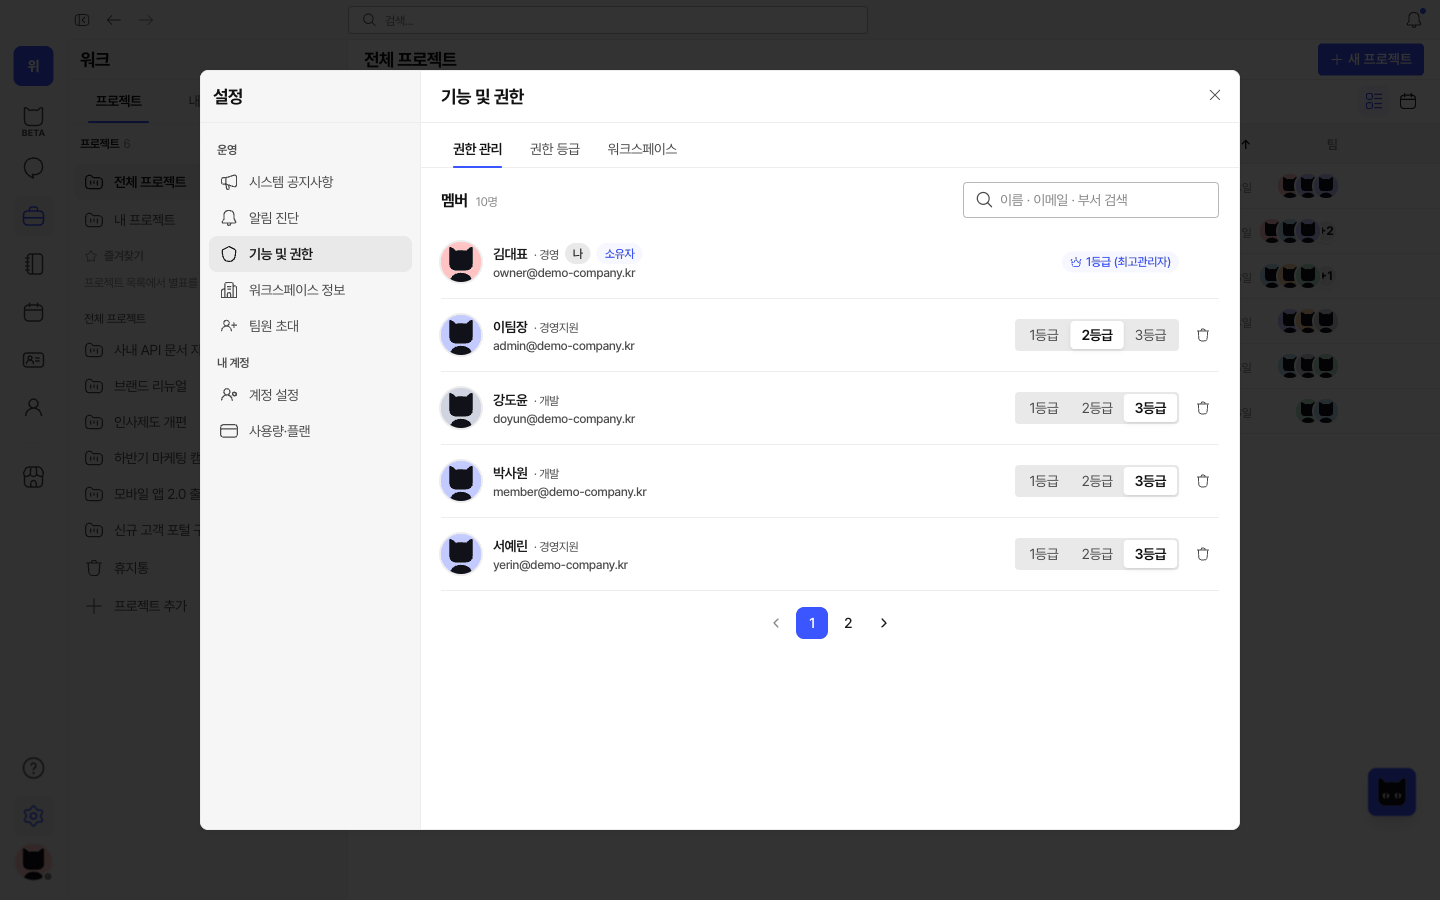Click the briefcase work icon in left rail
The image size is (1440, 900).
pos(33,216)
